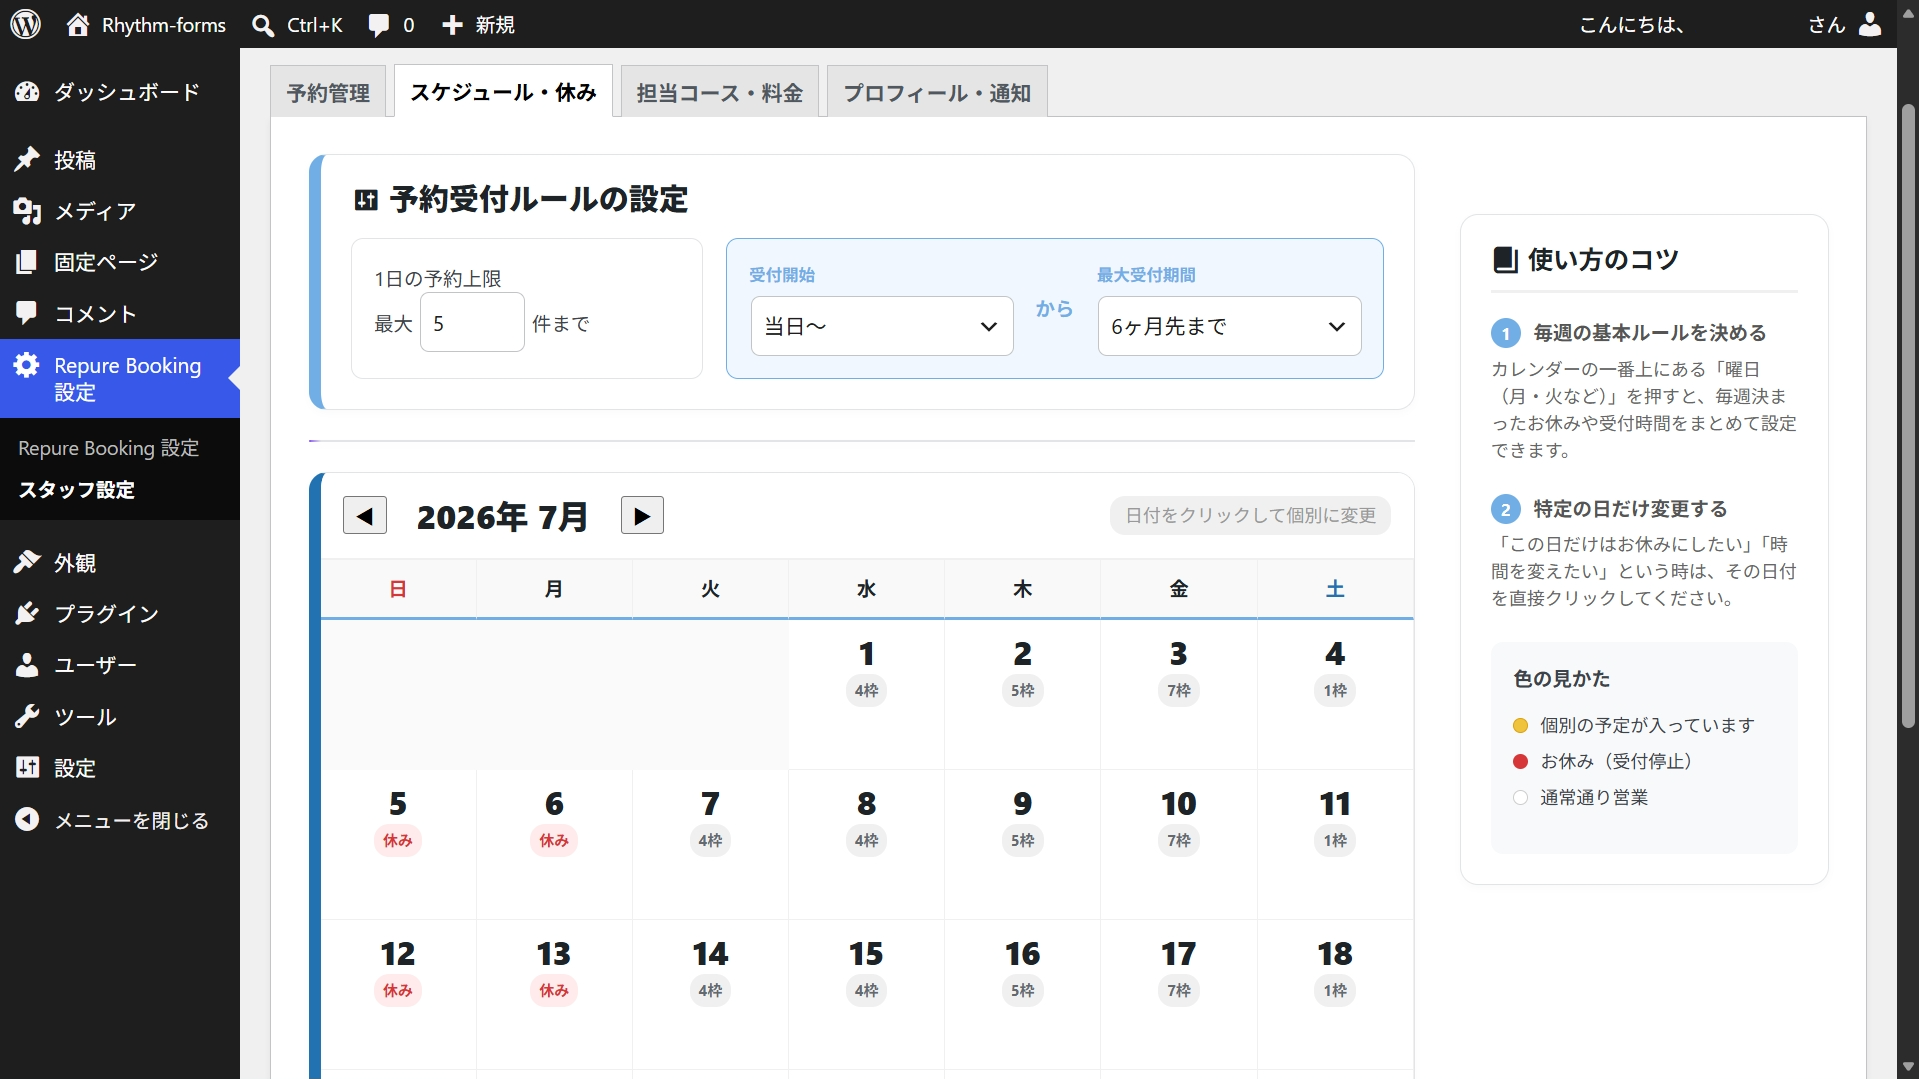Screen dimensions: 1919x1079
Task: Select the プロフィール・通知 tab
Action: coord(937,92)
